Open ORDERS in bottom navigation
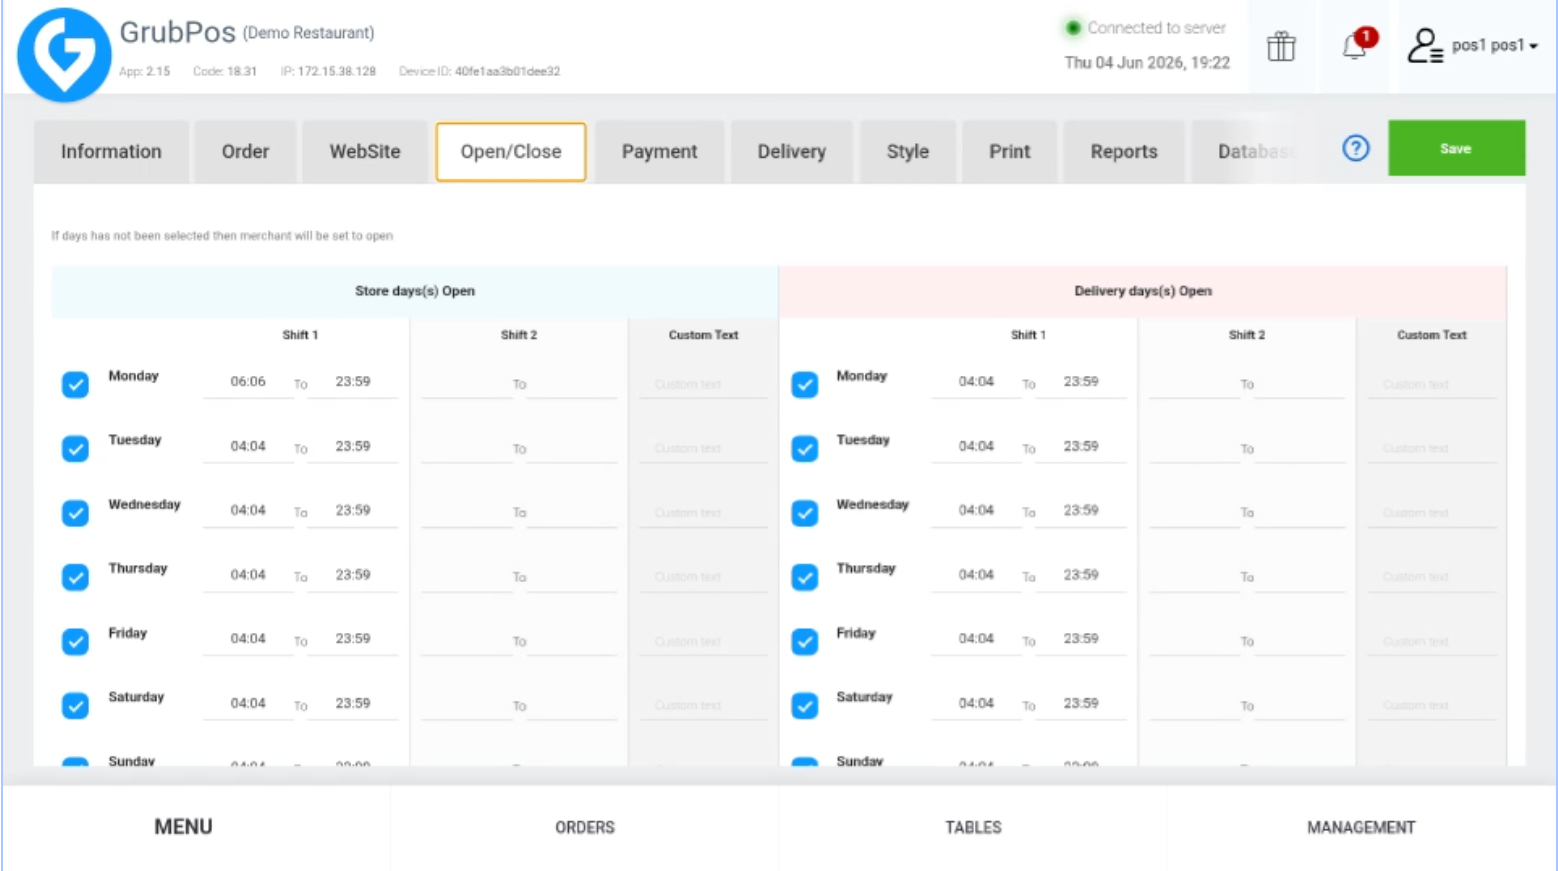 pyautogui.click(x=585, y=827)
